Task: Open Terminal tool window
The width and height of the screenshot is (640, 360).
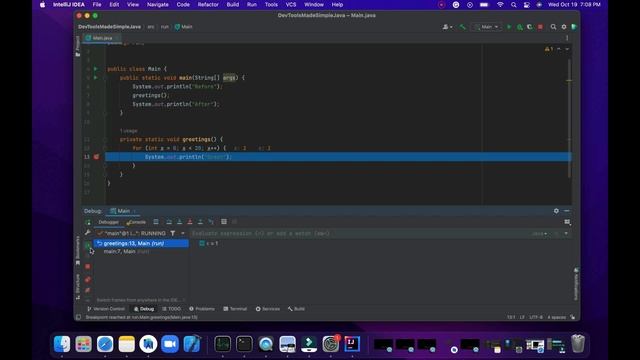Action: coord(235,309)
